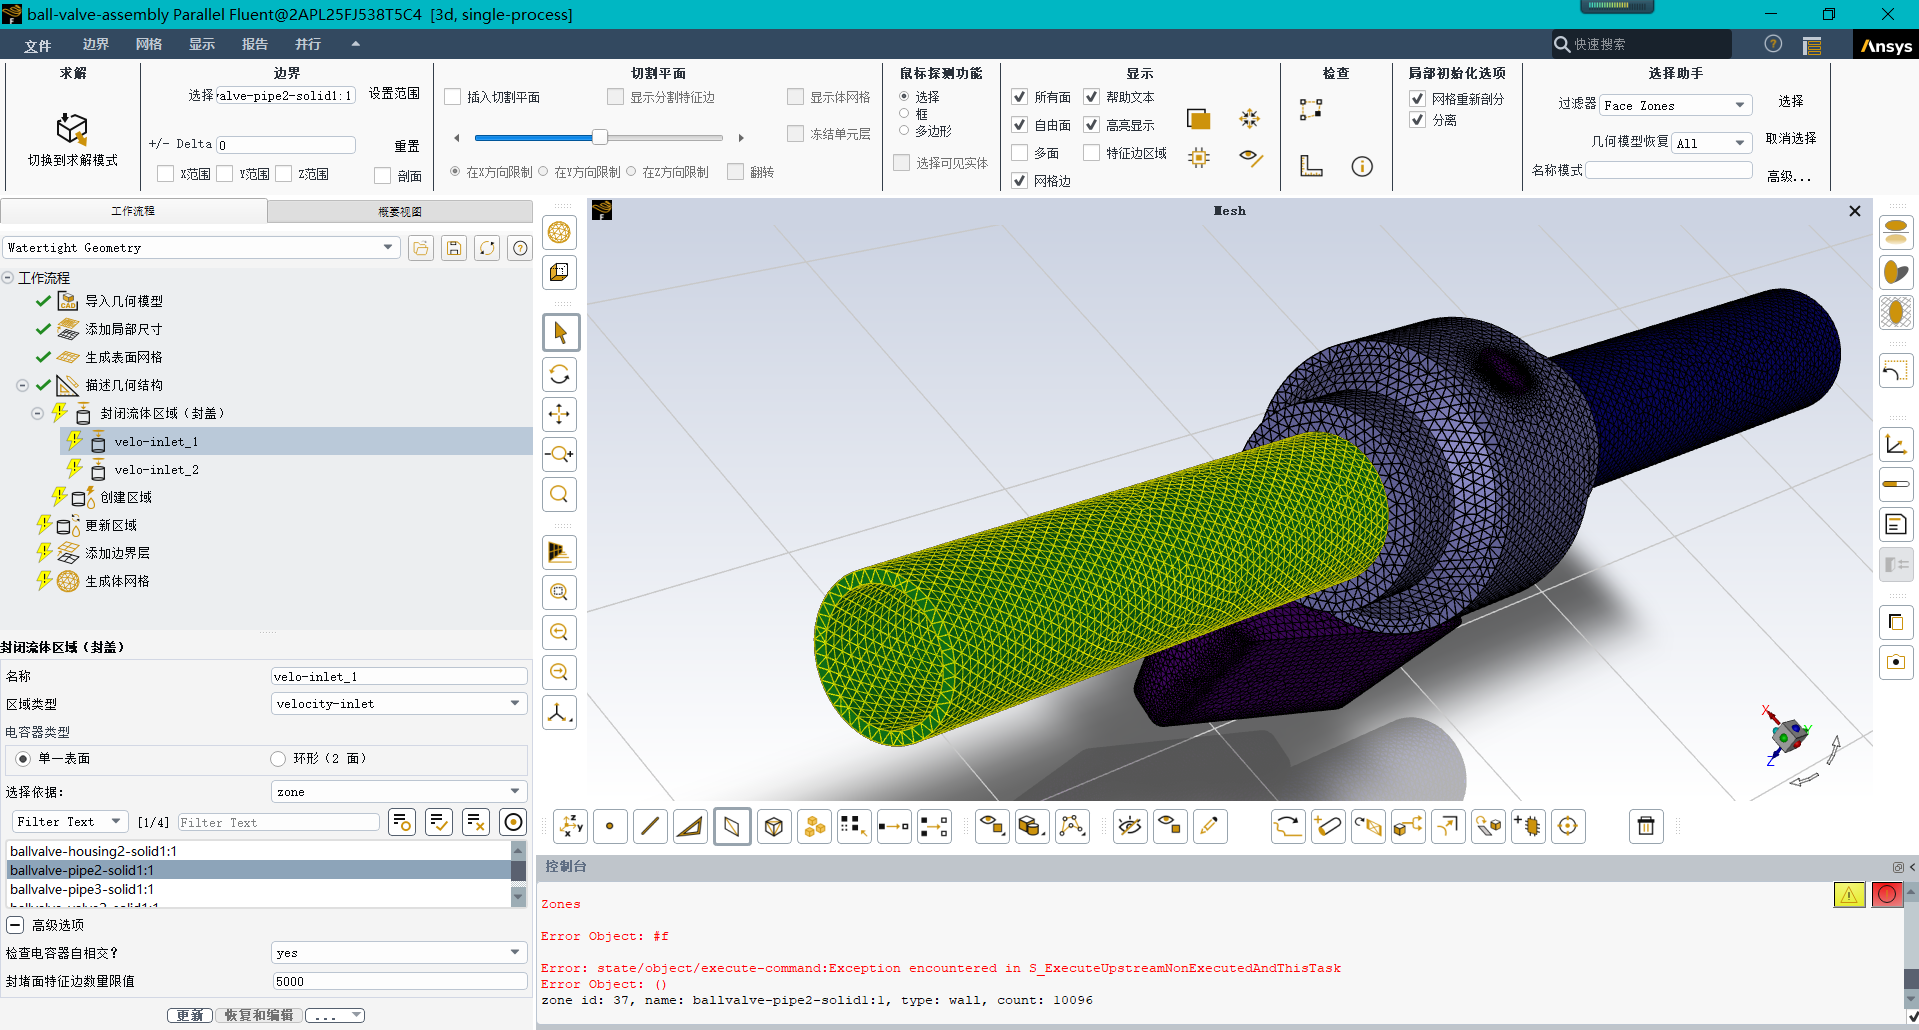1919x1030 pixels.
Task: Open the 边界 menu
Action: click(95, 45)
